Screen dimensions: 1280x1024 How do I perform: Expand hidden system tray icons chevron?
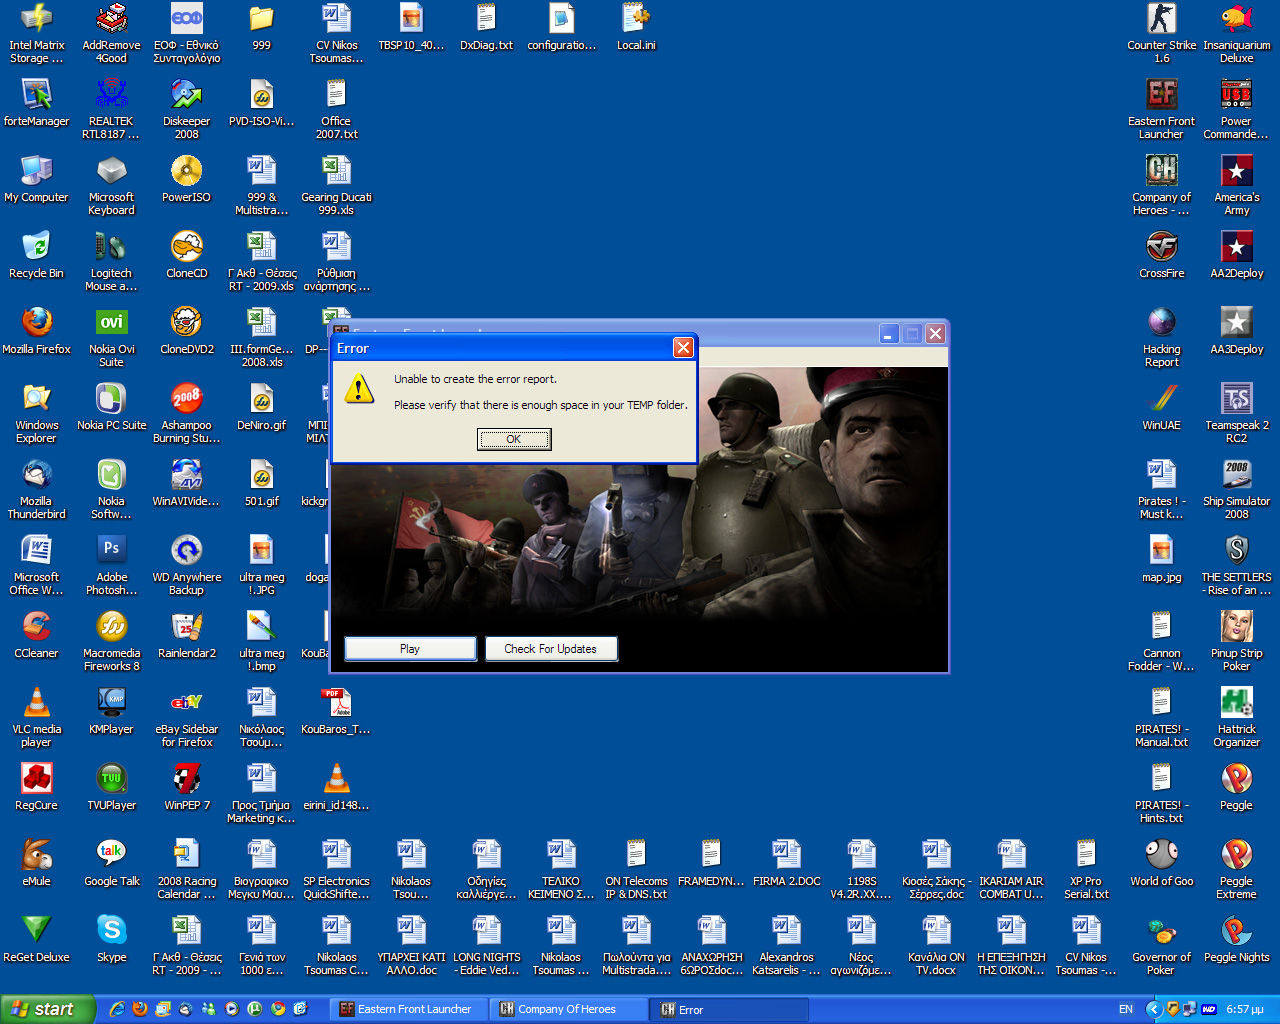click(x=1154, y=1009)
